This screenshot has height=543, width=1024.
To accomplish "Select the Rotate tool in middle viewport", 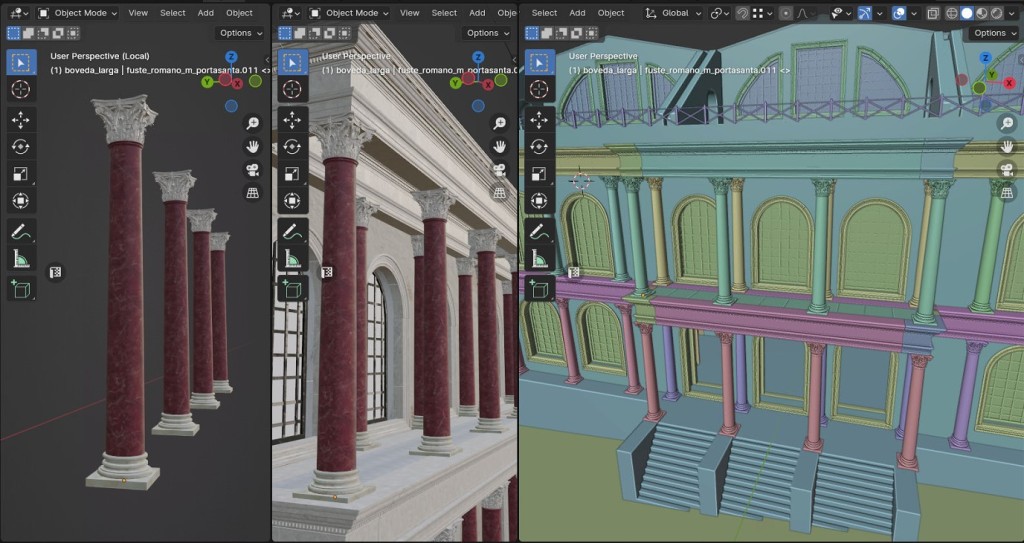I will click(292, 147).
